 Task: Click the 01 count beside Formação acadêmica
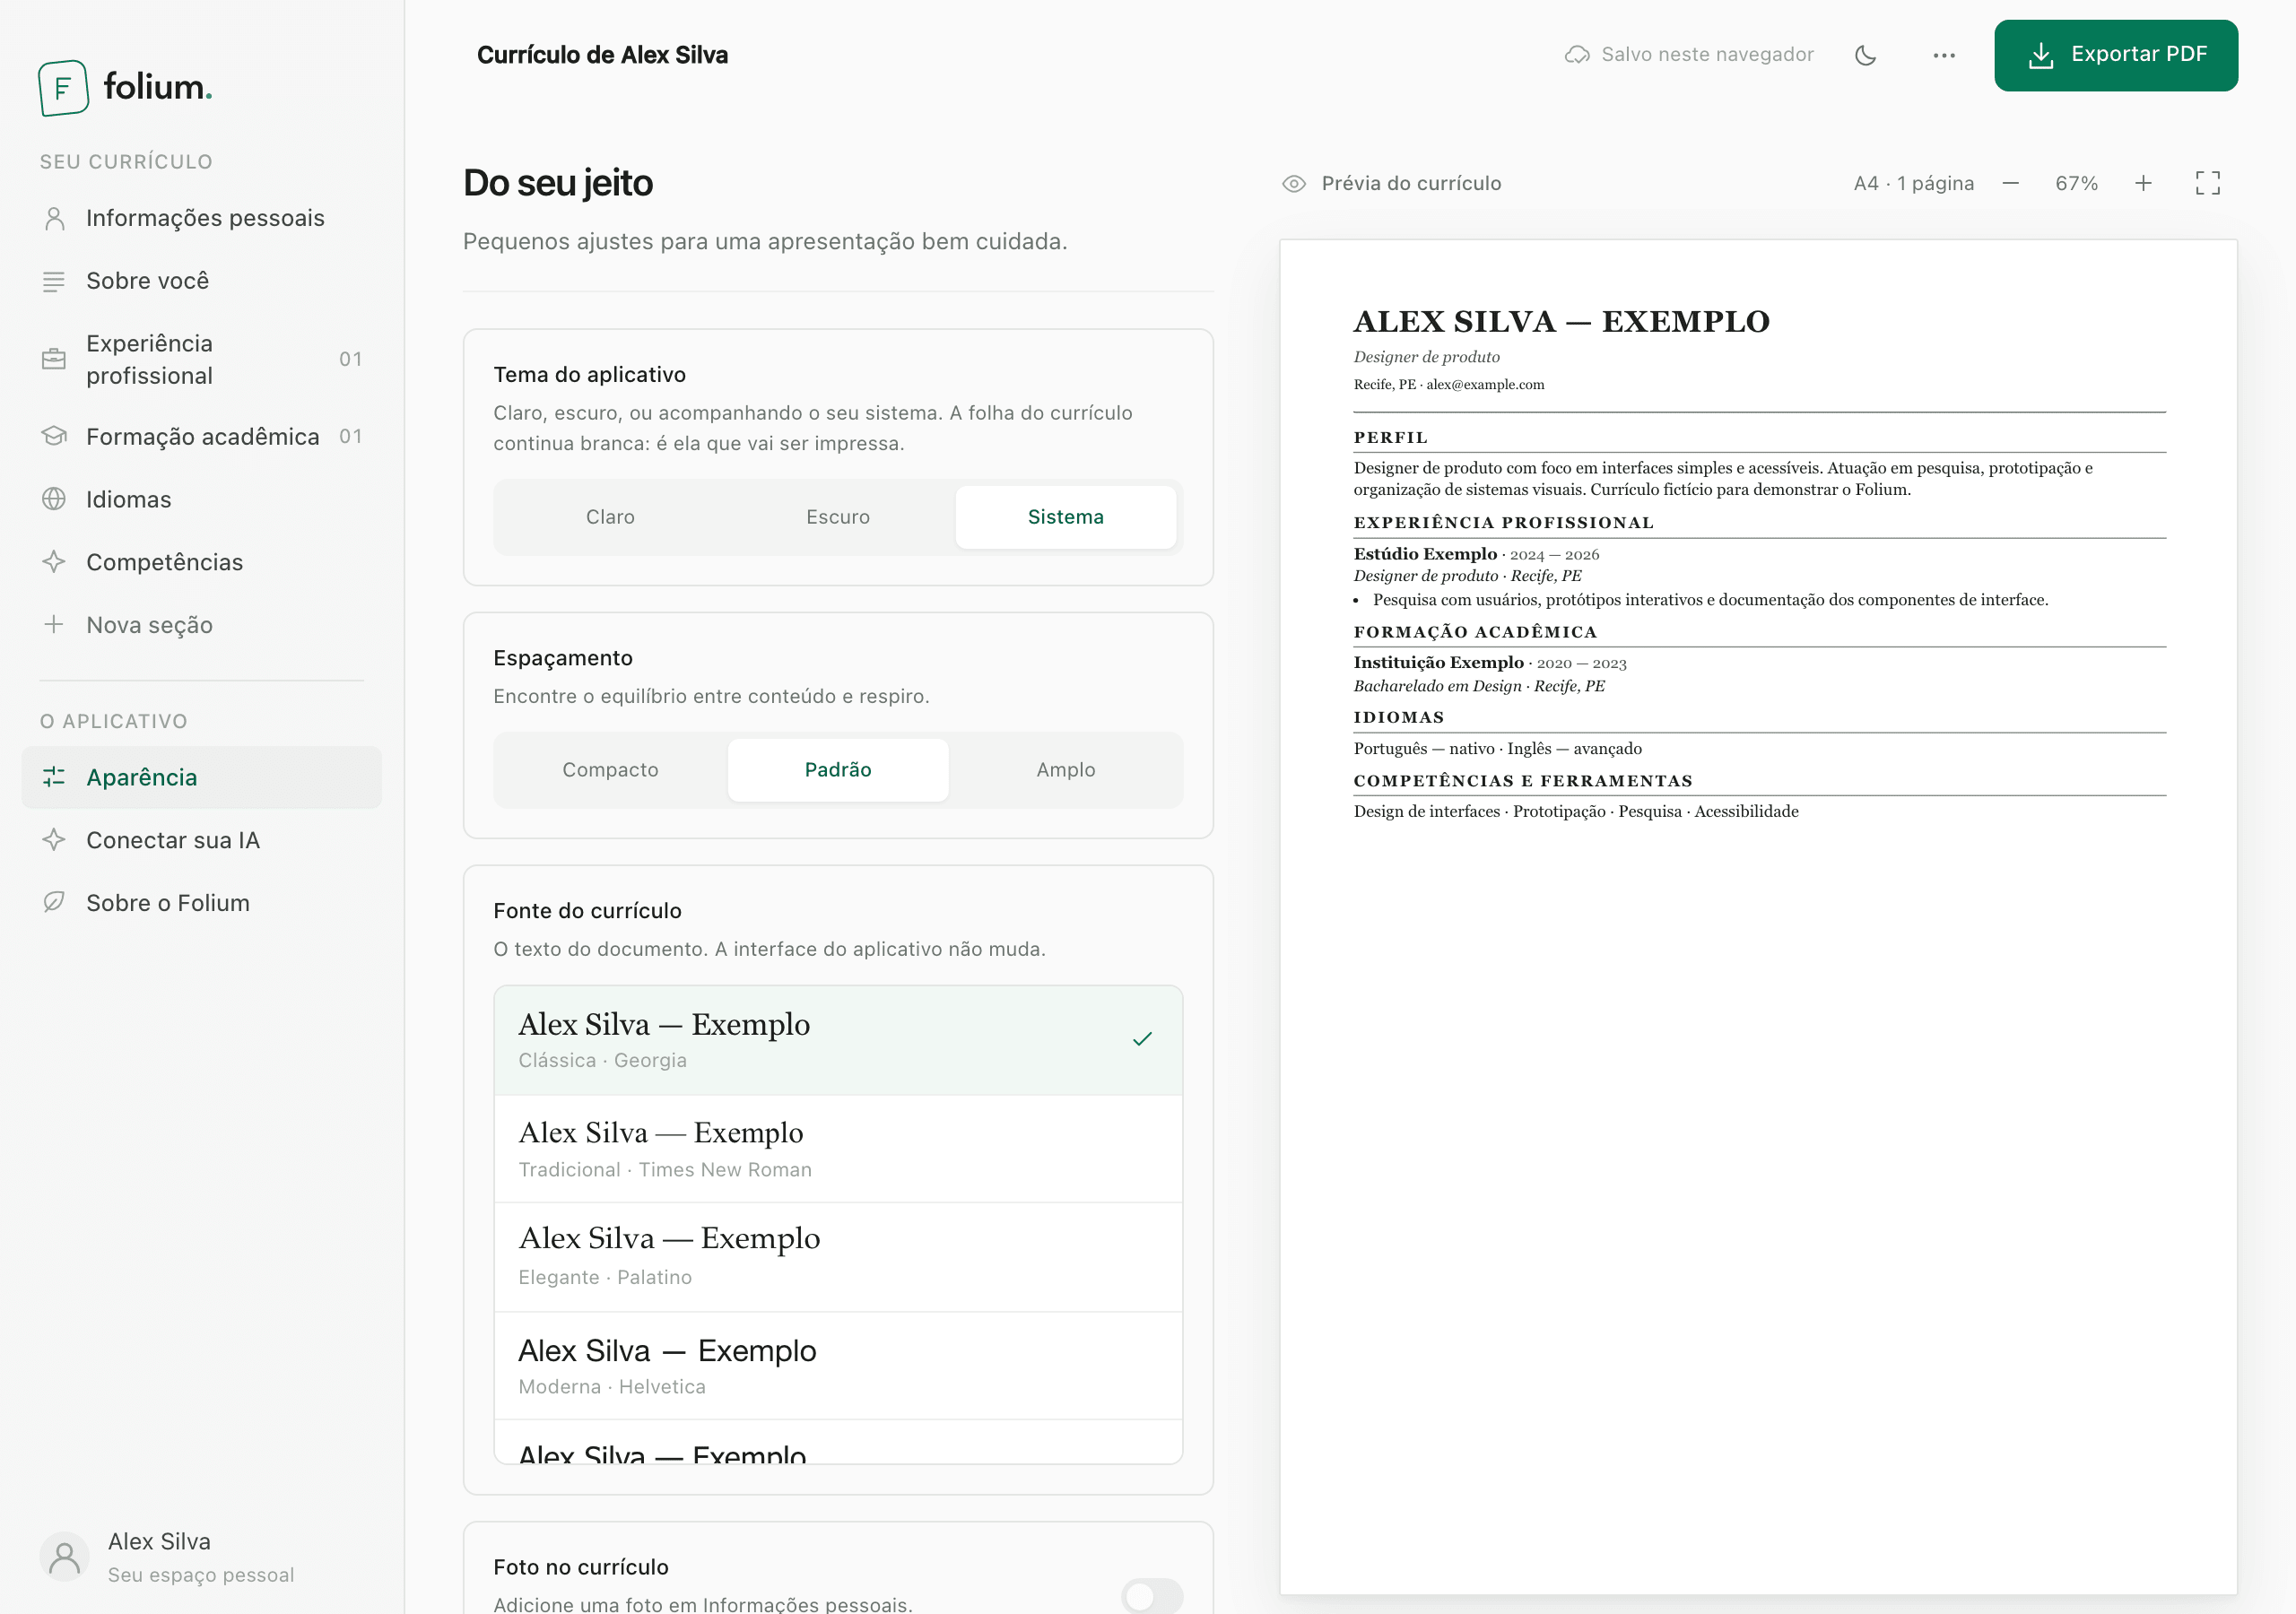[351, 436]
